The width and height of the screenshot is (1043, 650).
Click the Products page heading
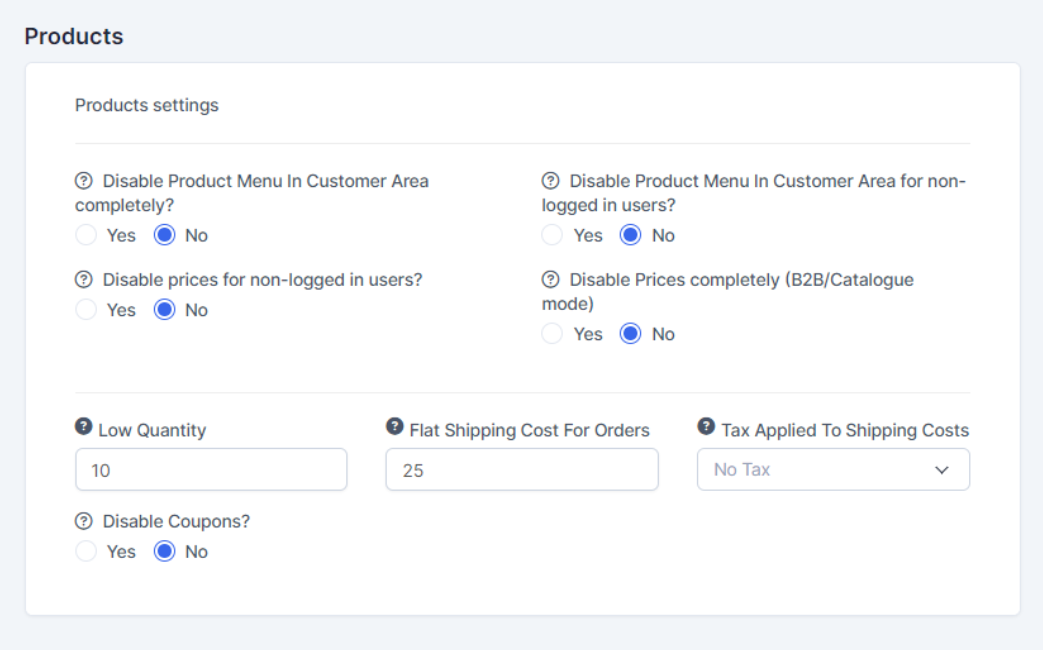click(x=74, y=36)
